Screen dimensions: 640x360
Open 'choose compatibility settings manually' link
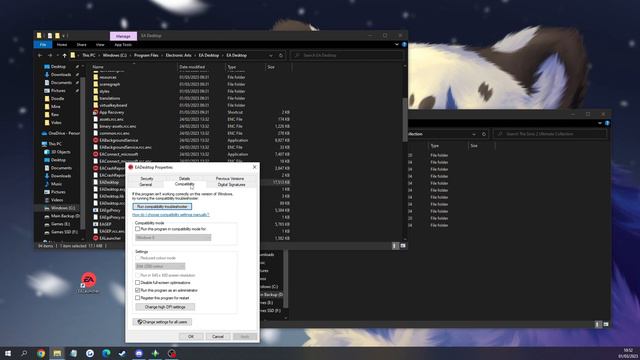pyautogui.click(x=171, y=215)
